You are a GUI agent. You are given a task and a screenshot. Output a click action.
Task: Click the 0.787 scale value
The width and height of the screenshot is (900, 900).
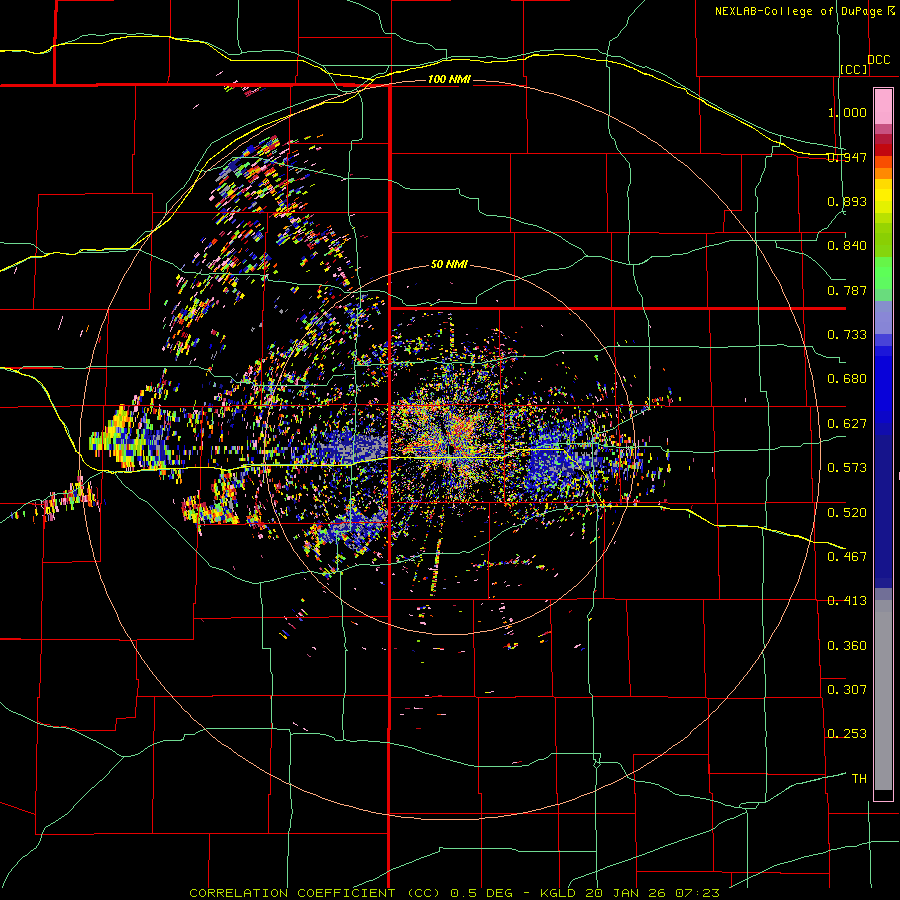click(847, 290)
